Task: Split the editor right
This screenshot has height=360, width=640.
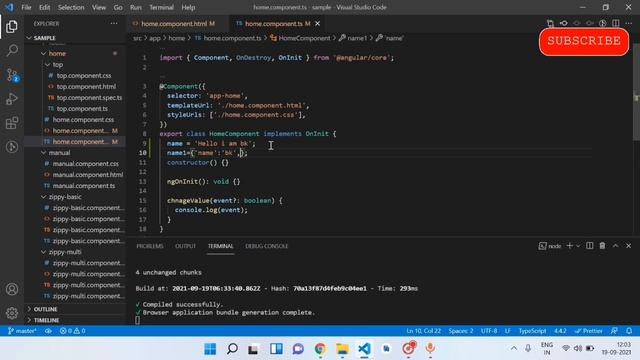Action: click(x=616, y=23)
